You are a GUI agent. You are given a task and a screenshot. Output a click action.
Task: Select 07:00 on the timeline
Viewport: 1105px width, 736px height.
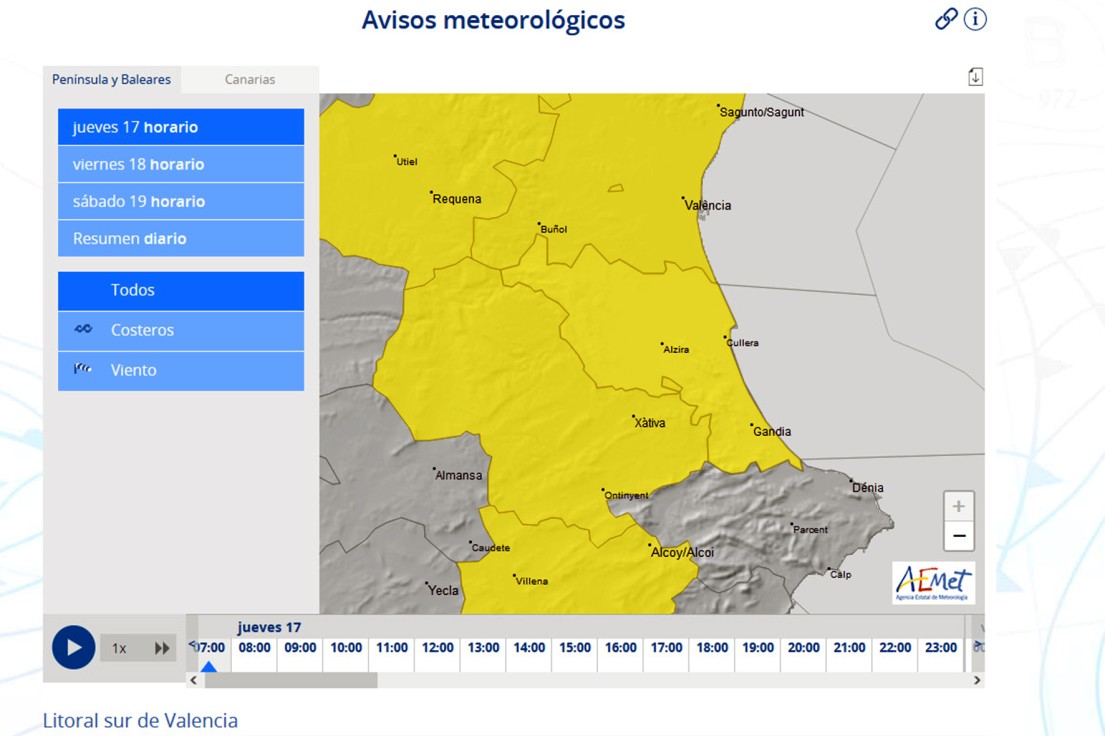(x=209, y=648)
